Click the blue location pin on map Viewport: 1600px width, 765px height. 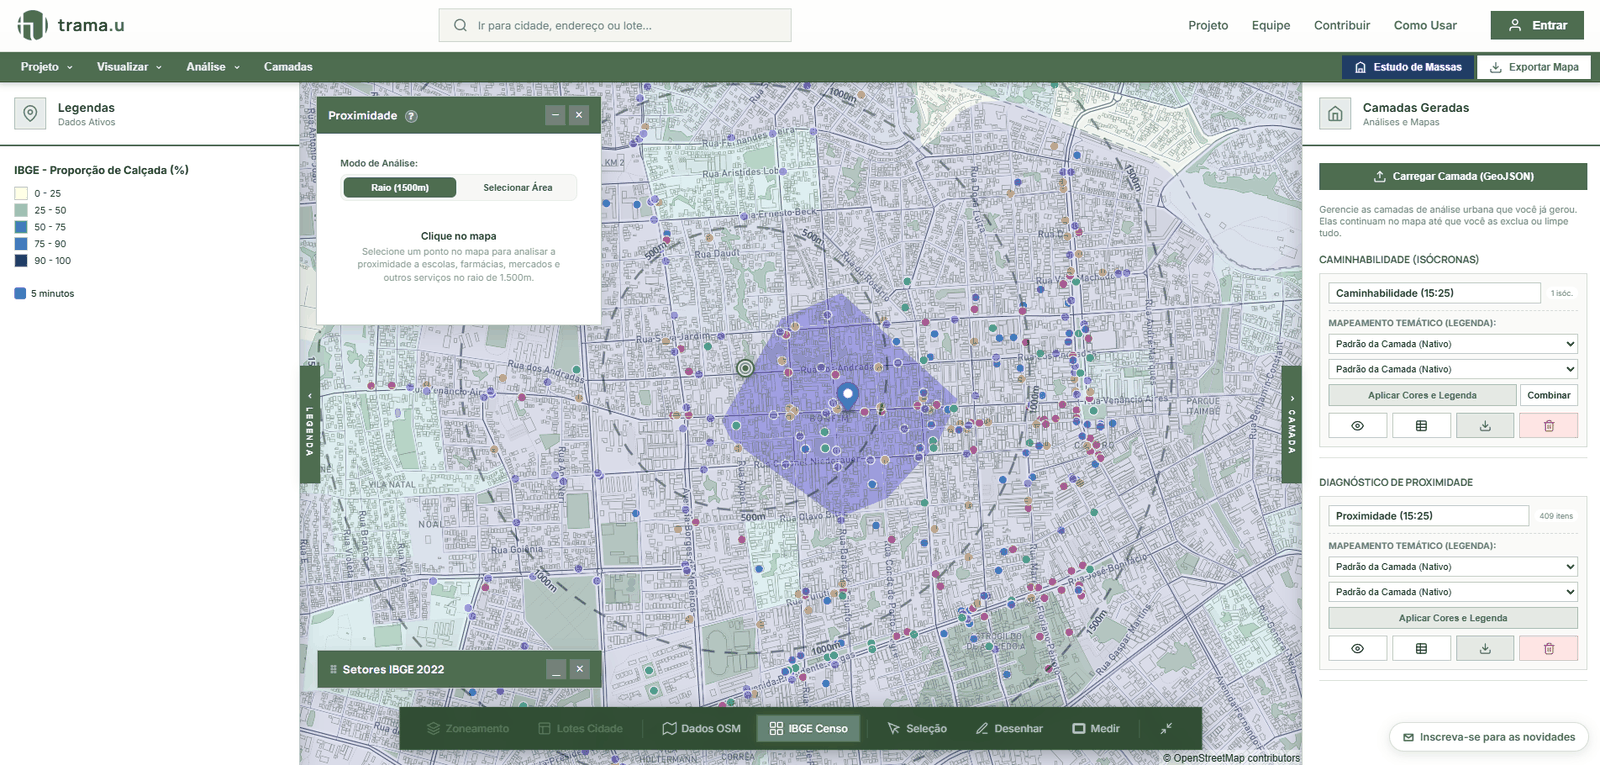click(x=848, y=396)
